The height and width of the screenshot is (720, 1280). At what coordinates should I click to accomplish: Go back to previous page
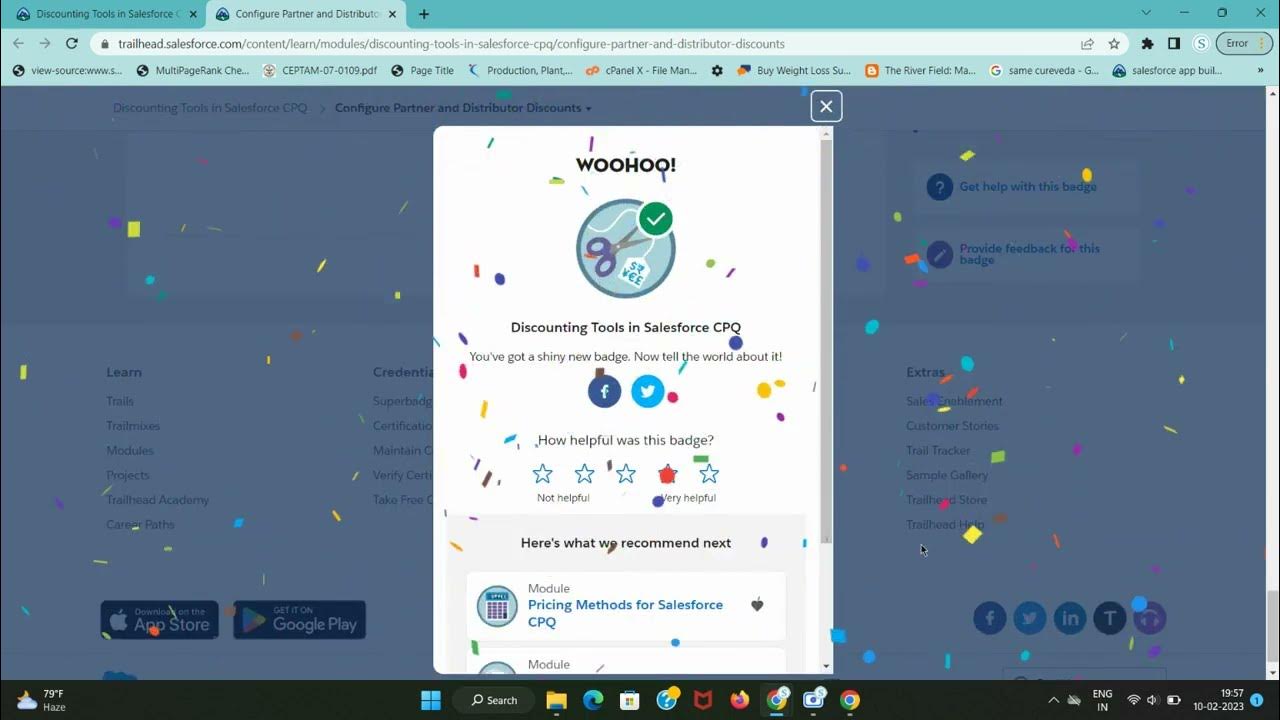click(x=18, y=43)
